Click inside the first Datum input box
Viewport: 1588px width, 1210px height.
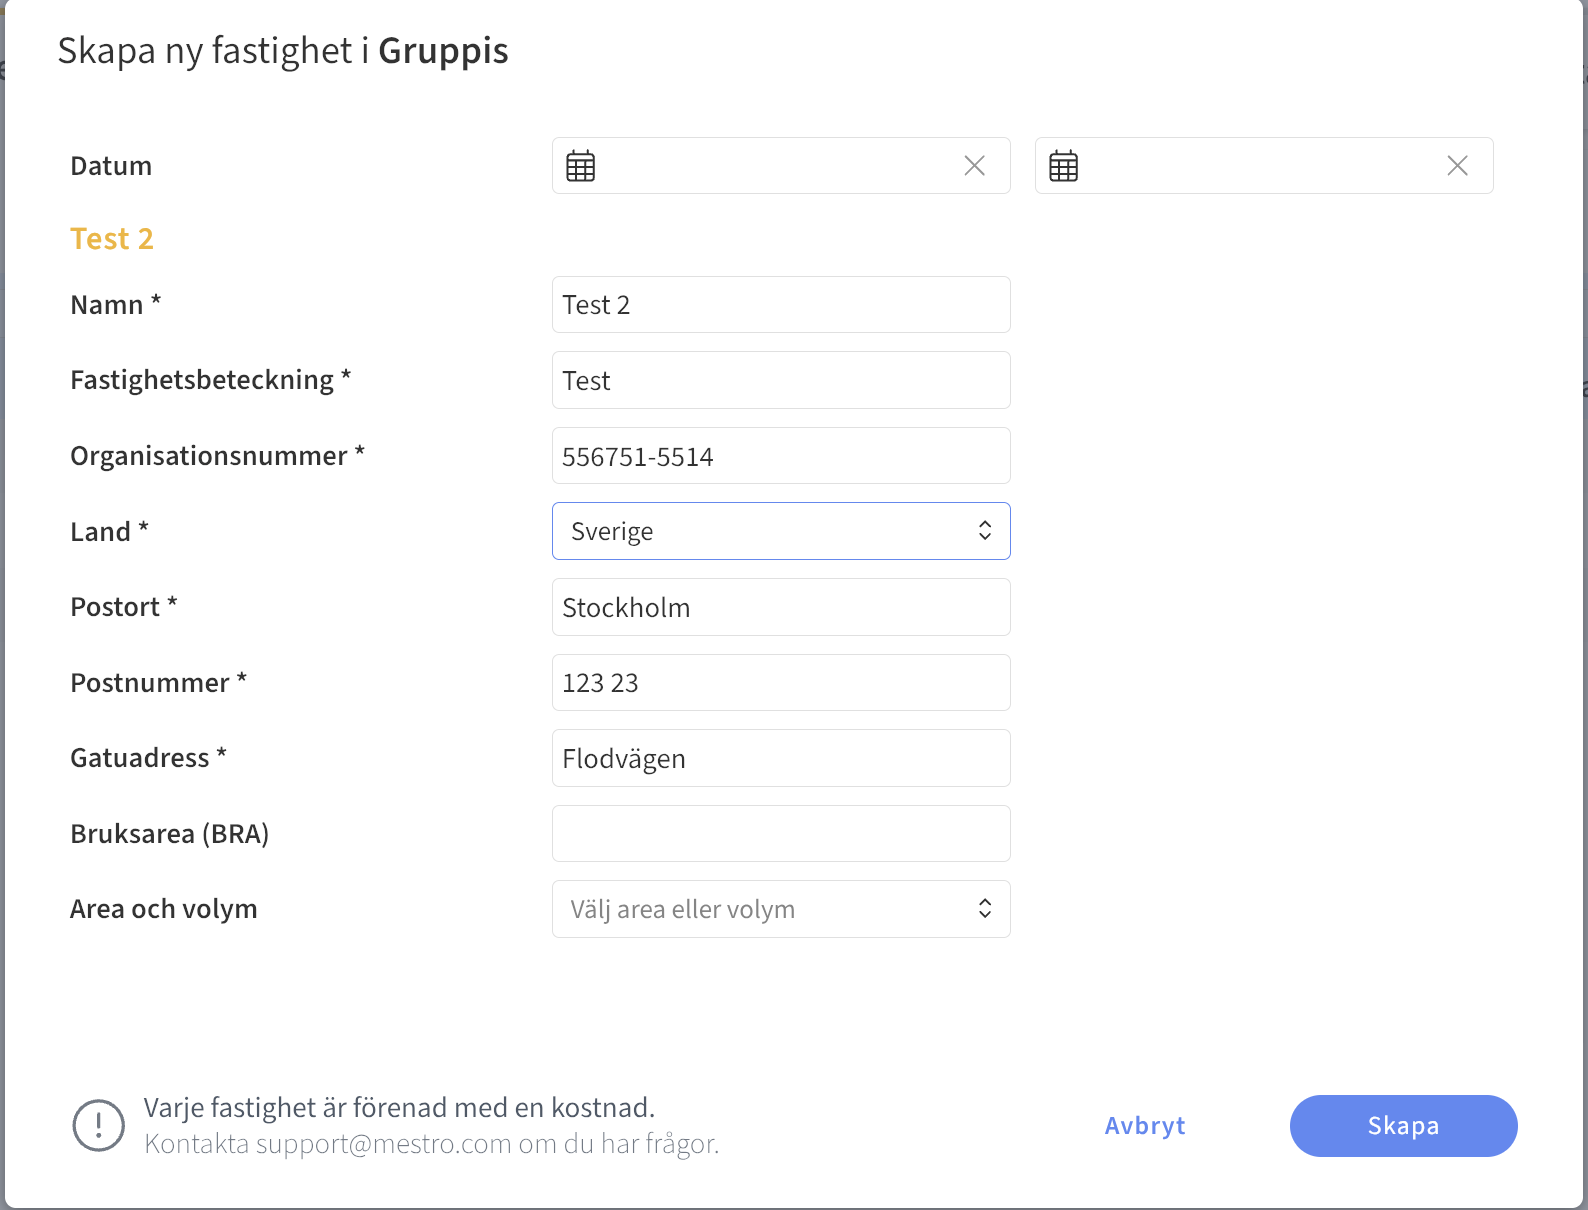(781, 166)
